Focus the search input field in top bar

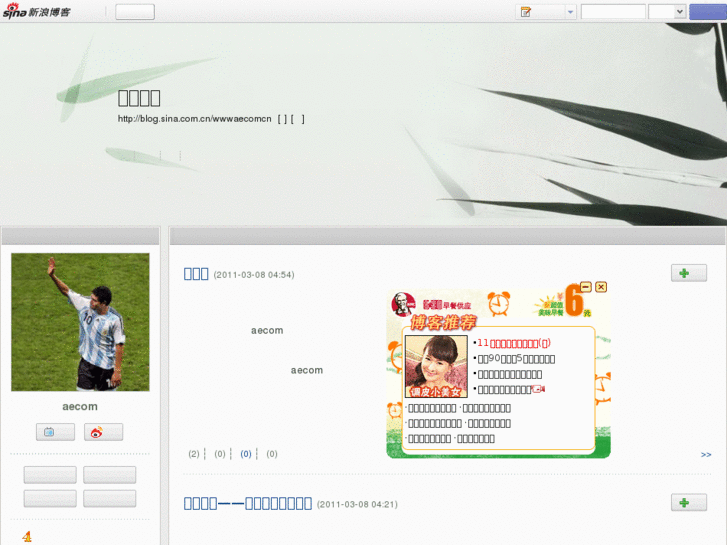click(x=613, y=12)
